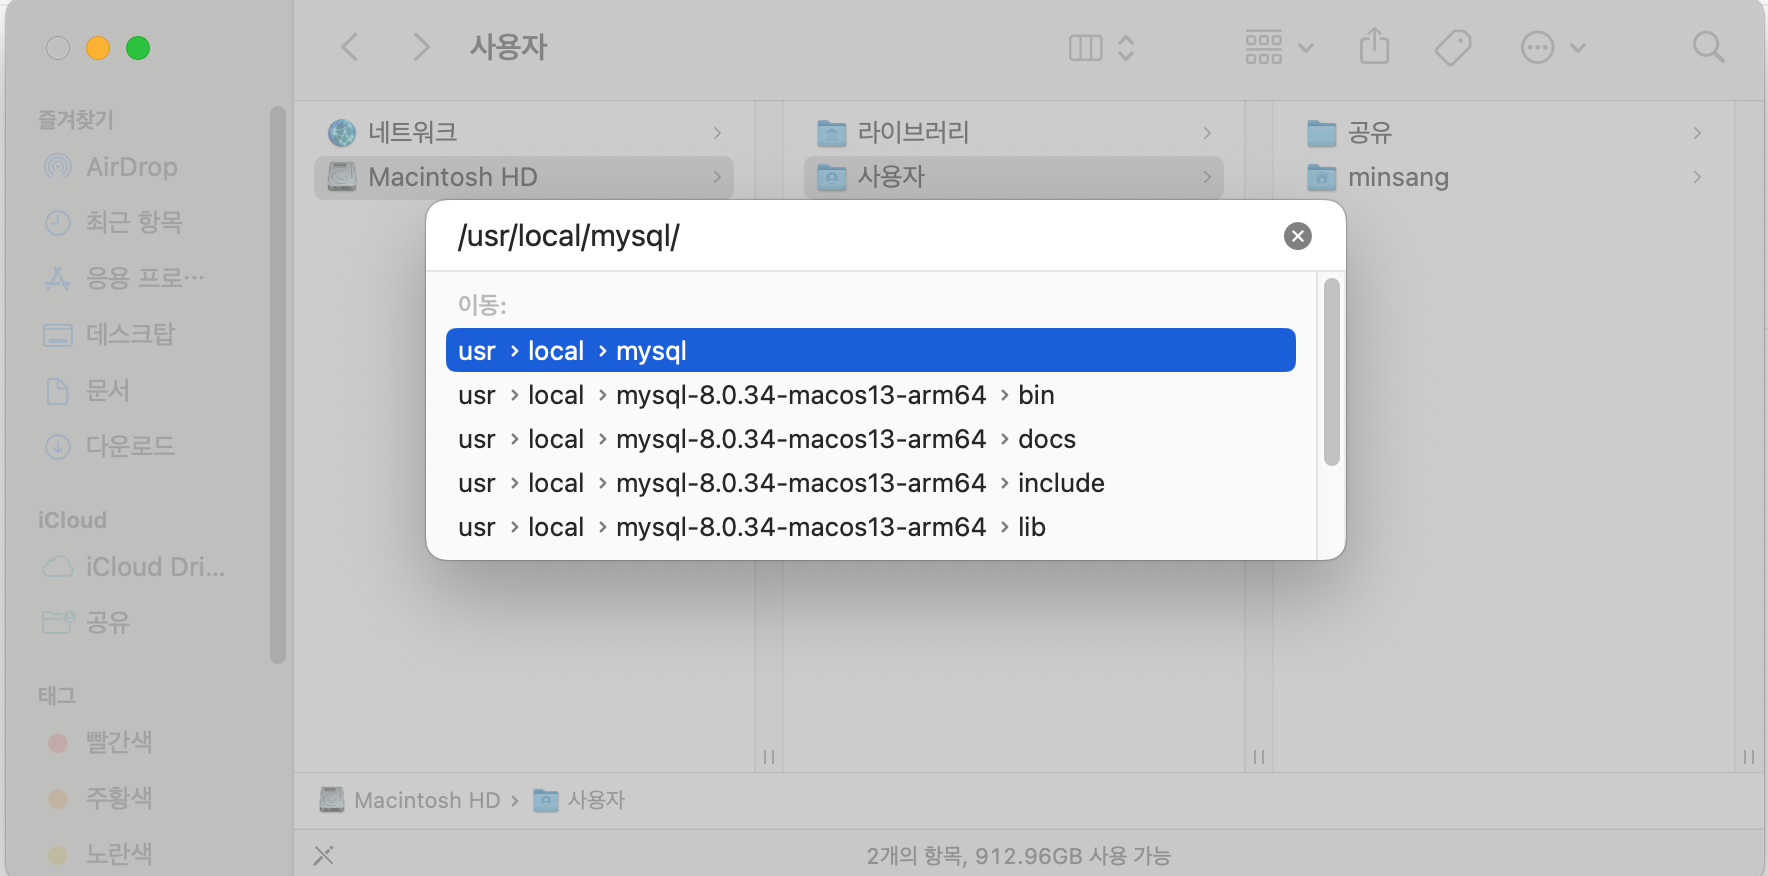1768x876 pixels.
Task: Click the Tag toolbar icon
Action: click(x=1453, y=47)
